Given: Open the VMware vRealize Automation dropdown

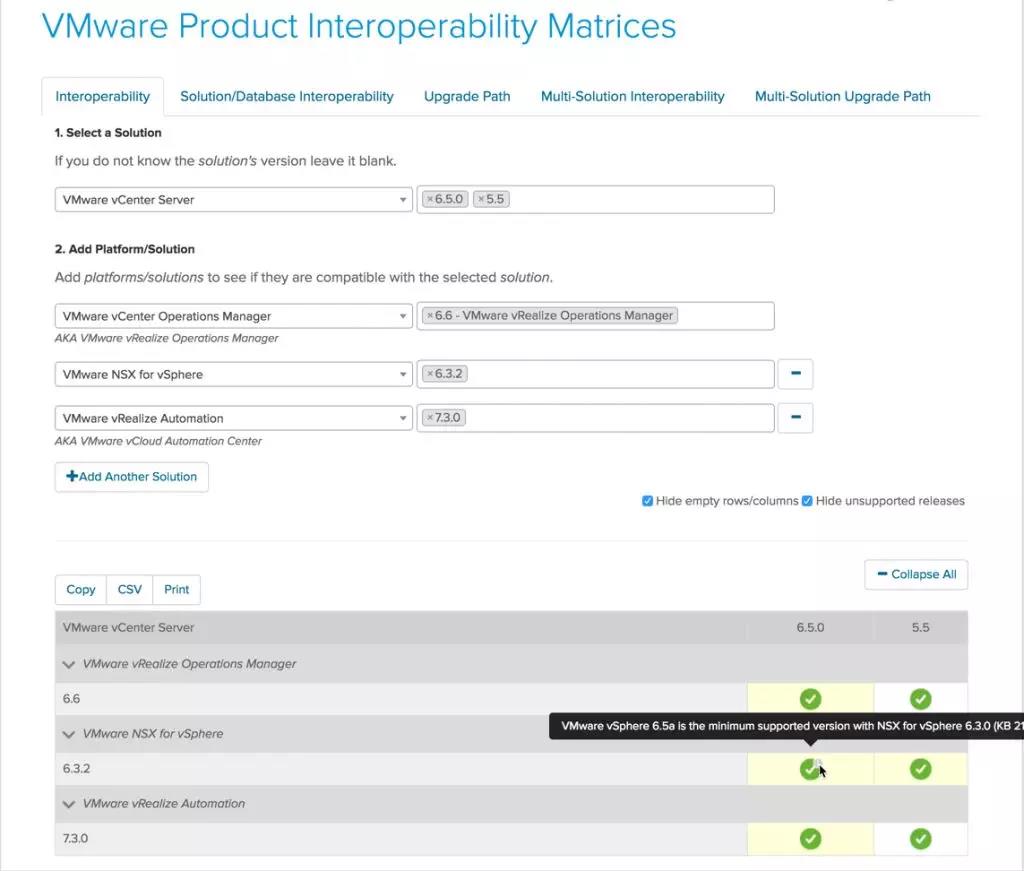Looking at the screenshot, I should (x=233, y=418).
